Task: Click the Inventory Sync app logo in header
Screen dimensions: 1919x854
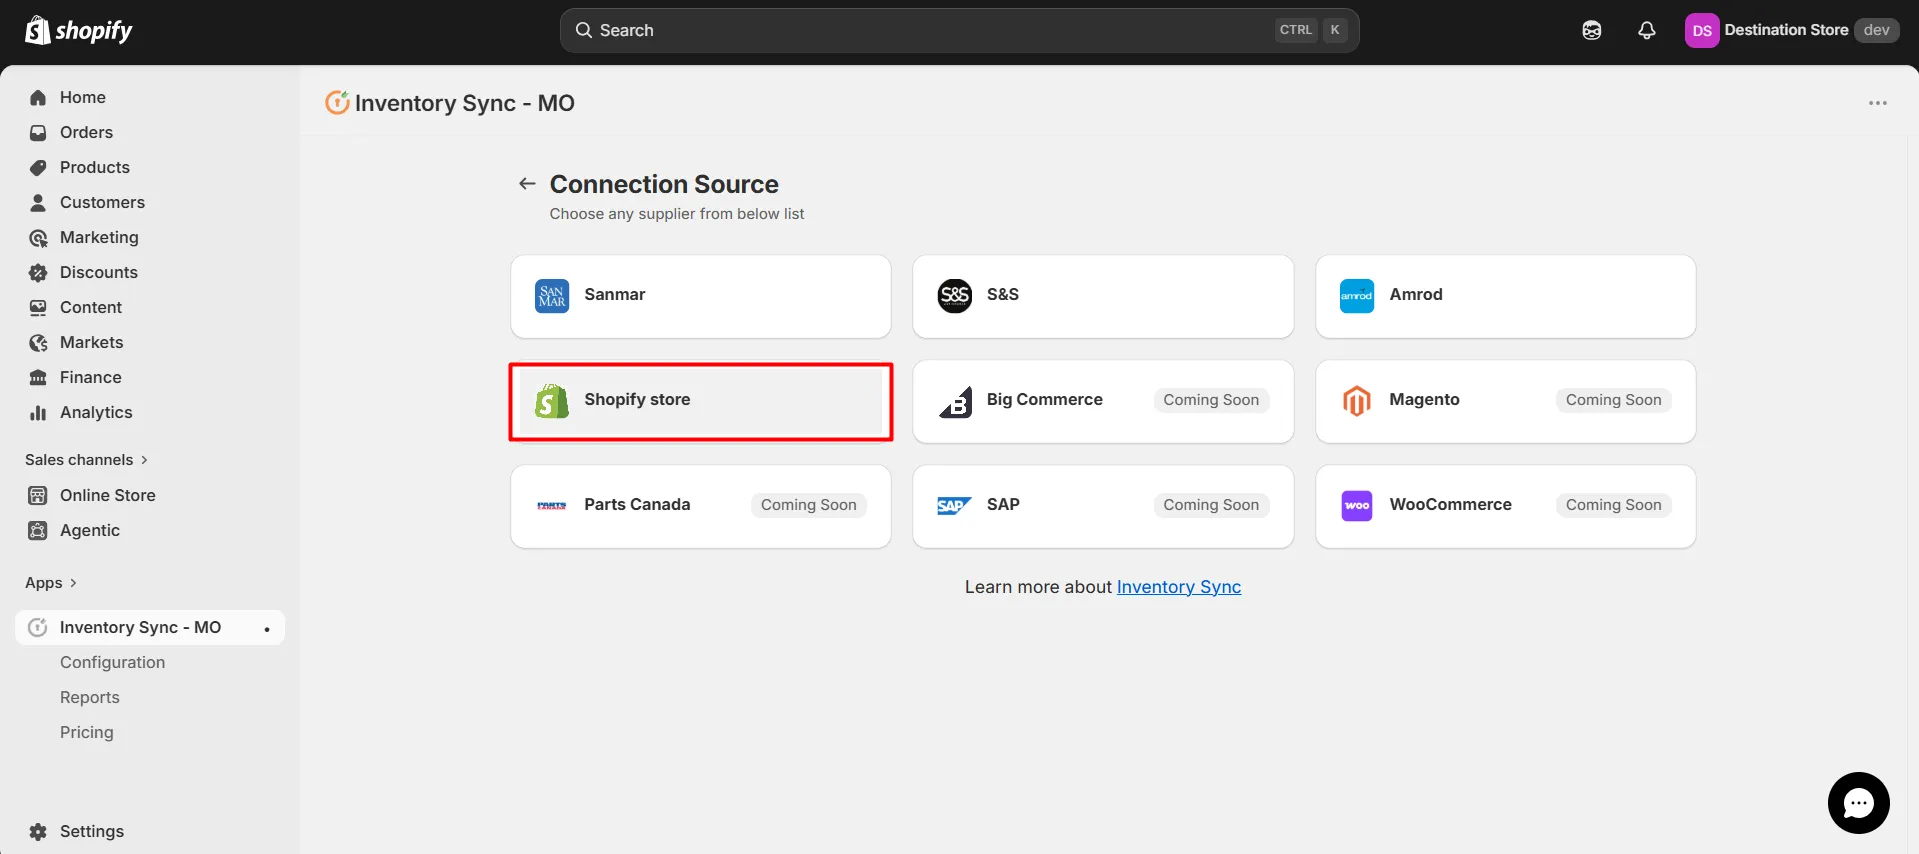Action: pos(337,102)
